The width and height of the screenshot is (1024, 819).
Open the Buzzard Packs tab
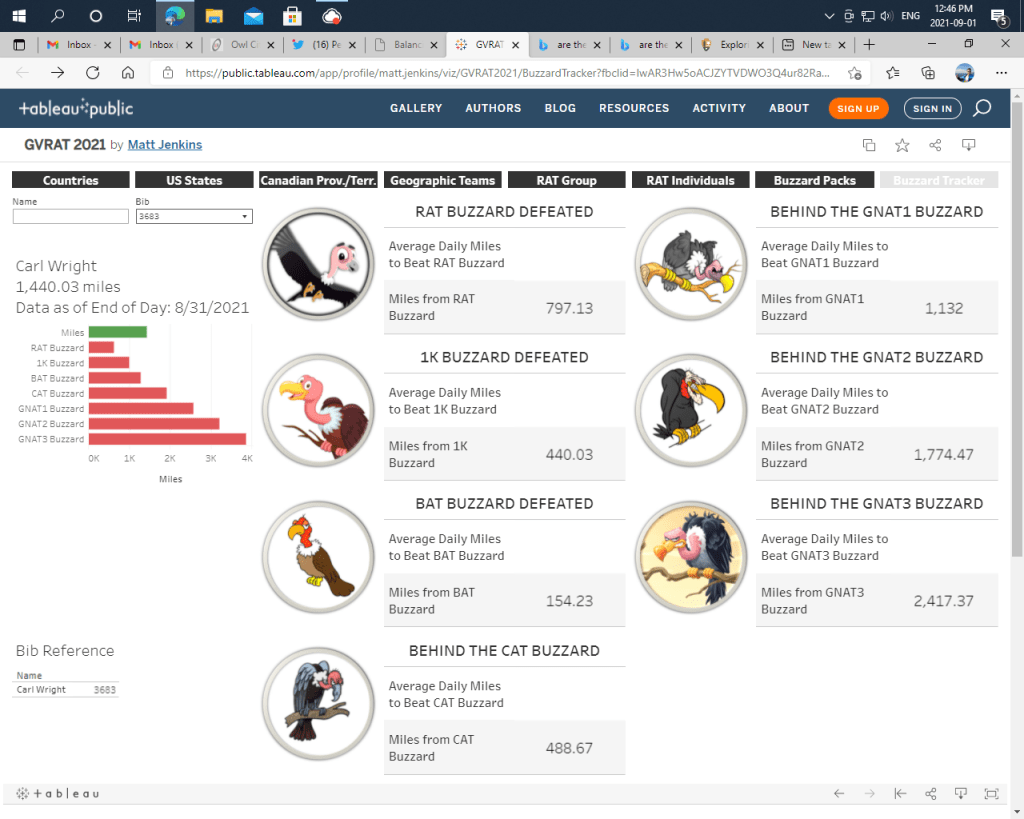[x=815, y=180]
